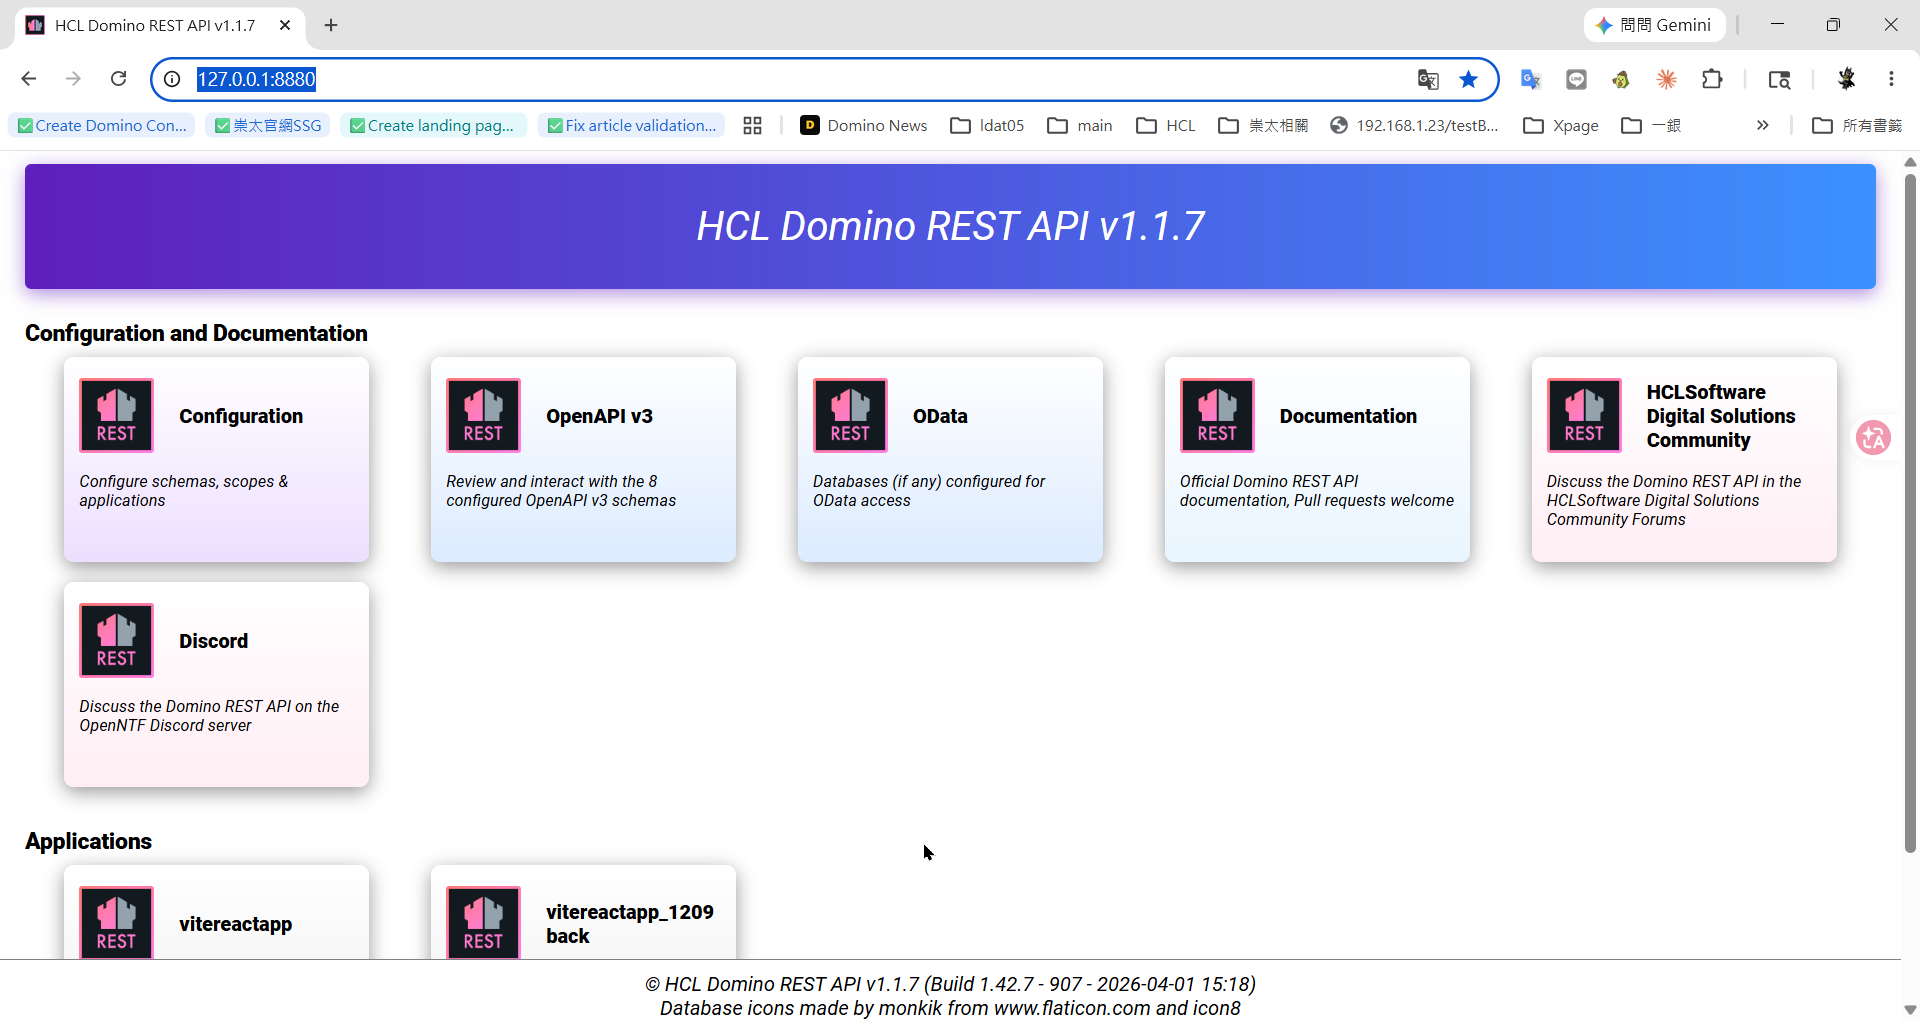Click 'Configure schemas, scopes & applications' text
This screenshot has height=1020, width=1920.
point(184,491)
